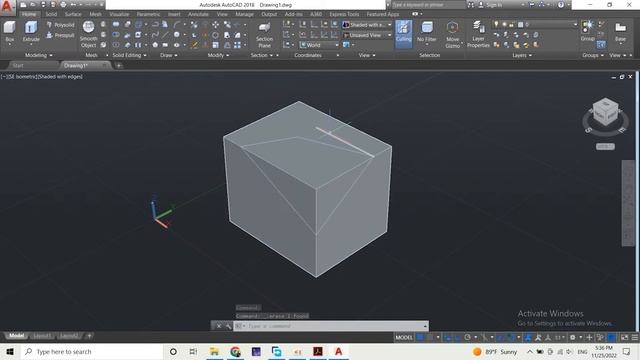640x360 pixels.
Task: Activate the Presspull tool
Action: pyautogui.click(x=61, y=36)
